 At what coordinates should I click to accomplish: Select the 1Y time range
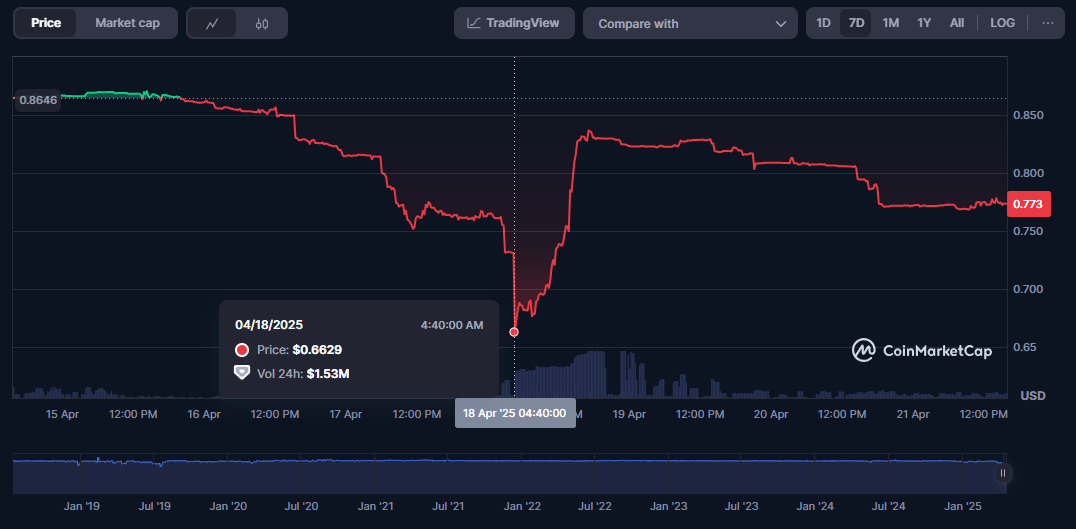924,23
